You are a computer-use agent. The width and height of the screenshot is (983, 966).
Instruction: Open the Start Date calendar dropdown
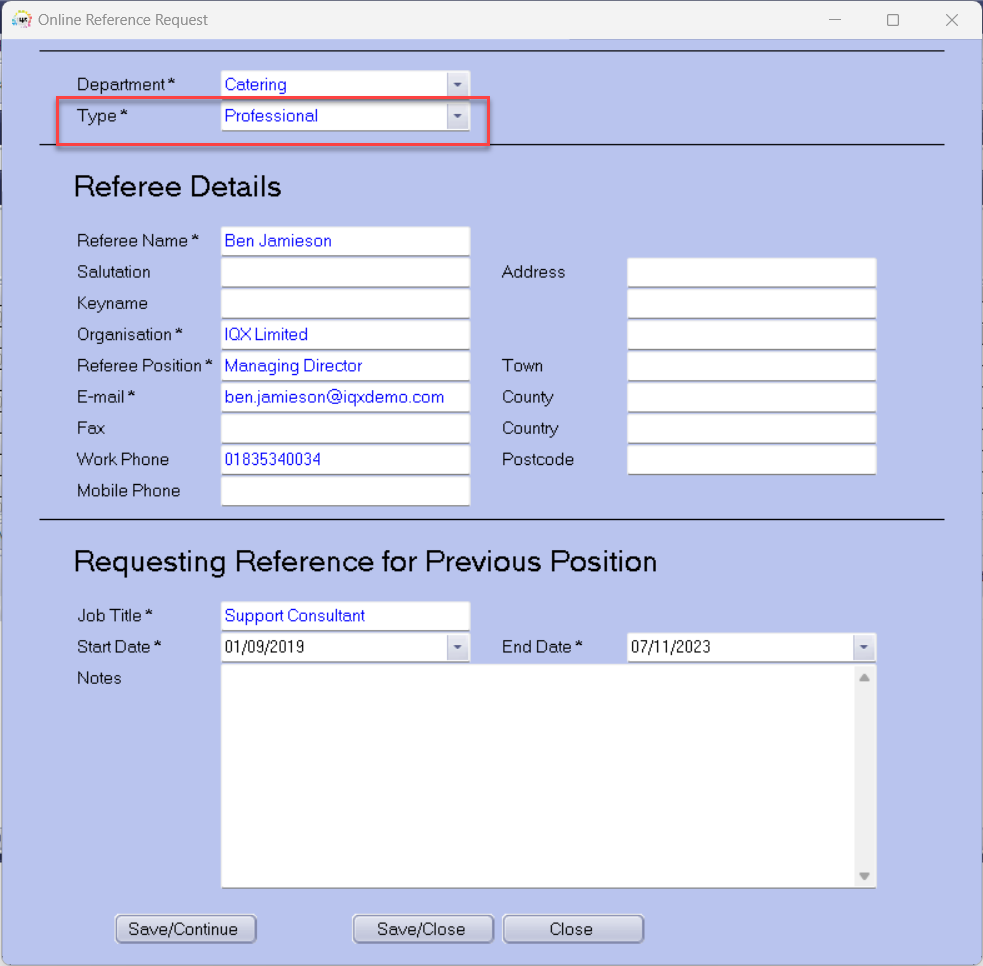click(x=458, y=647)
